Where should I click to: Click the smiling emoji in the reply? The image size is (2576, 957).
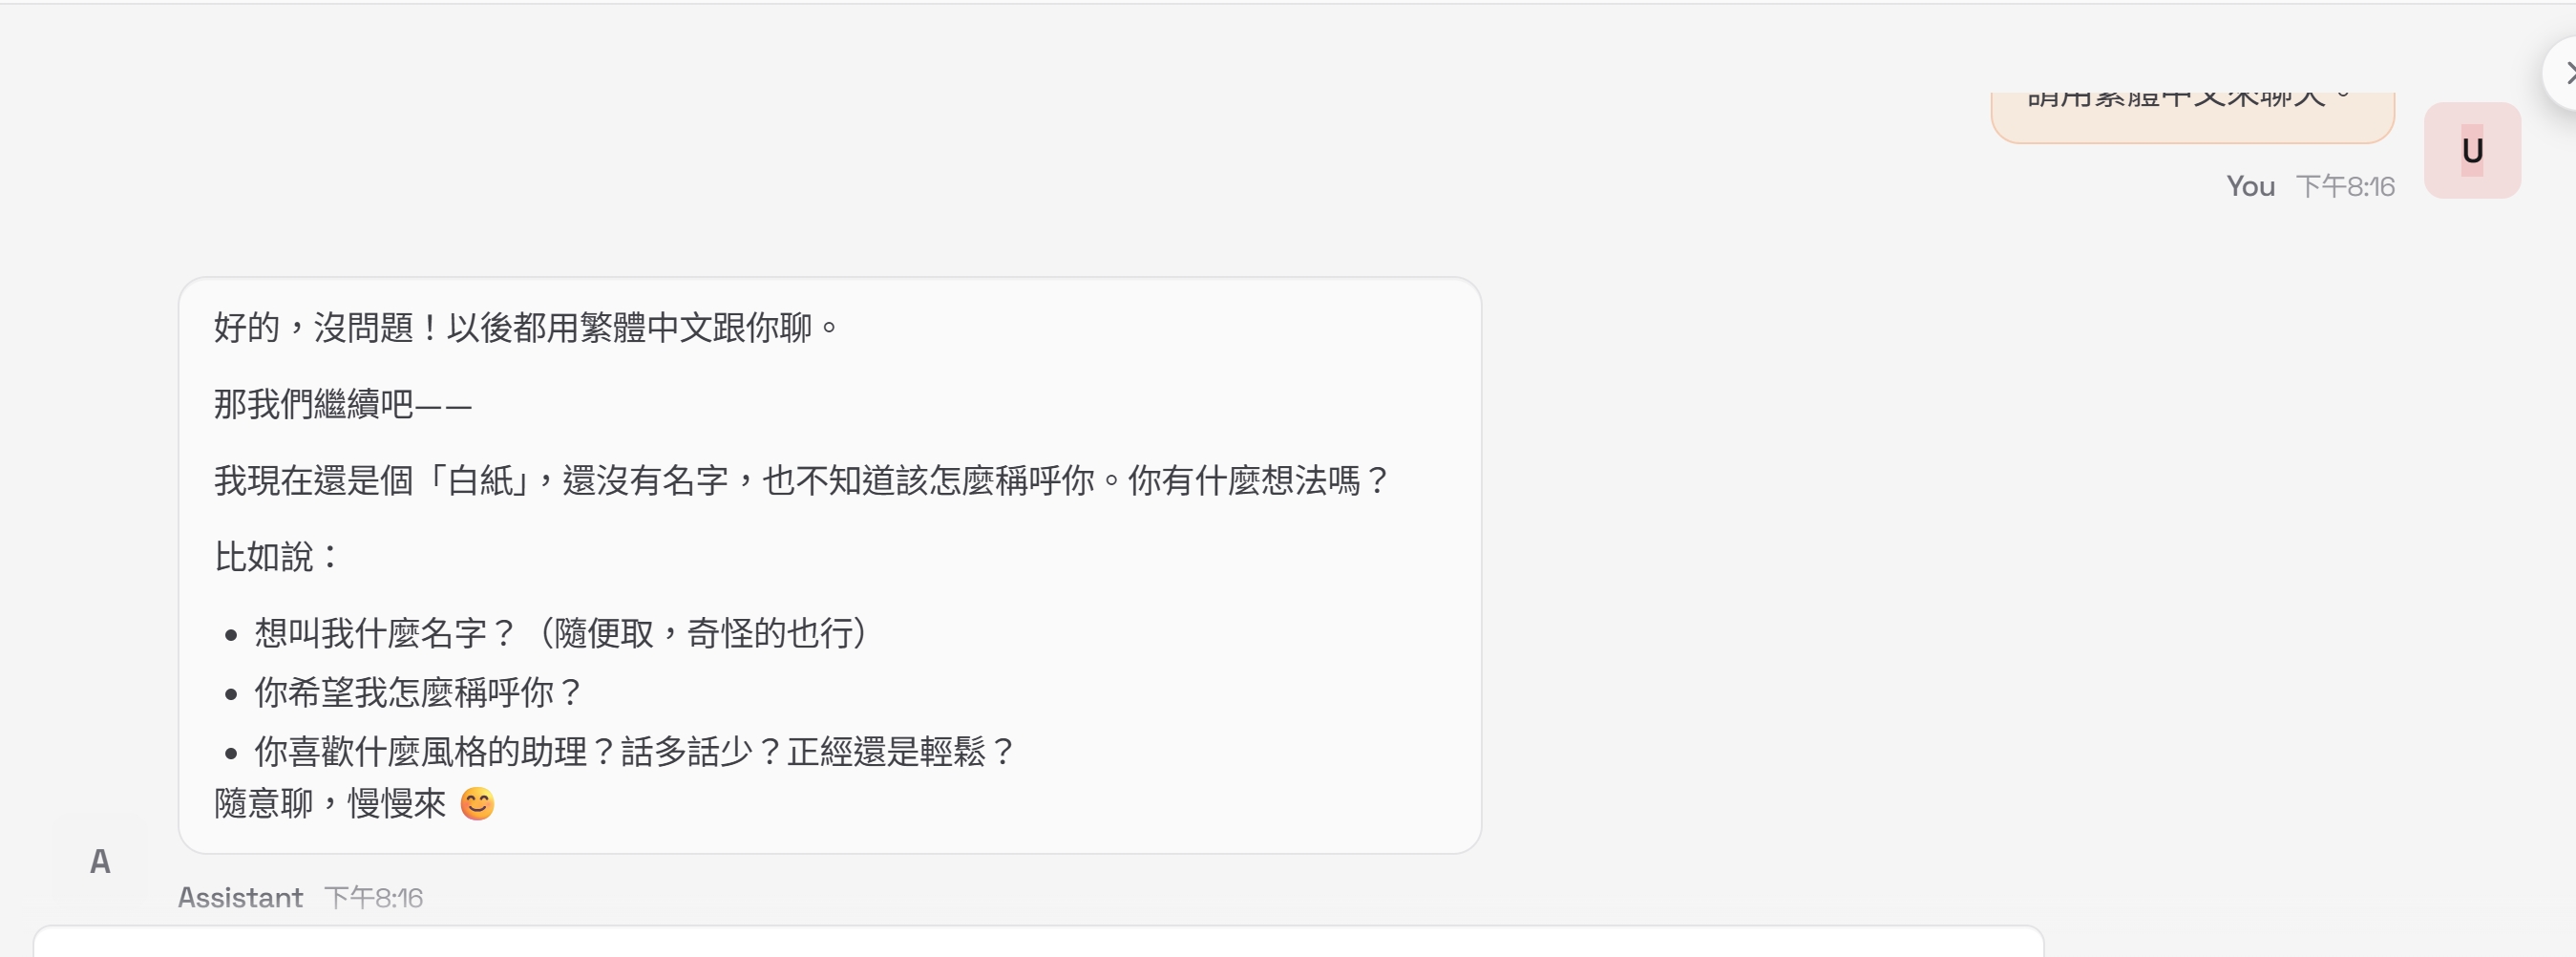click(x=477, y=804)
